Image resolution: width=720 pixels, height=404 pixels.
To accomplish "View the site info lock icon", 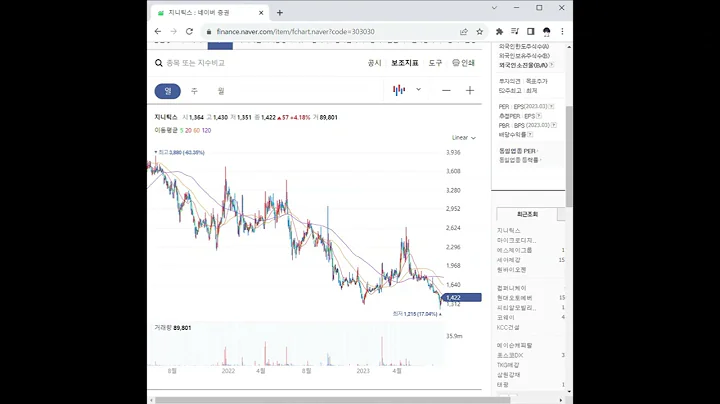I will pyautogui.click(x=209, y=32).
